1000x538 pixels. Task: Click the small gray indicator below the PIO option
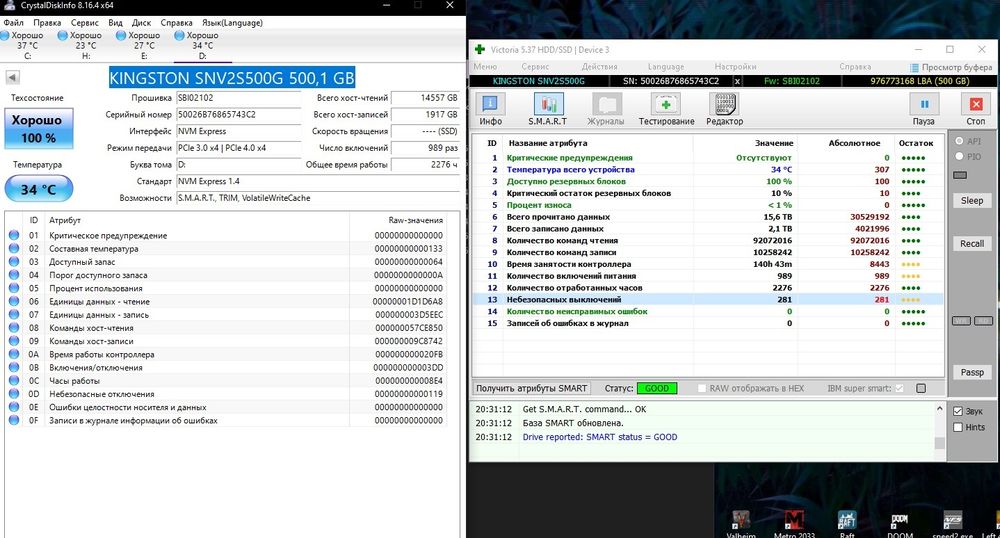pyautogui.click(x=960, y=175)
